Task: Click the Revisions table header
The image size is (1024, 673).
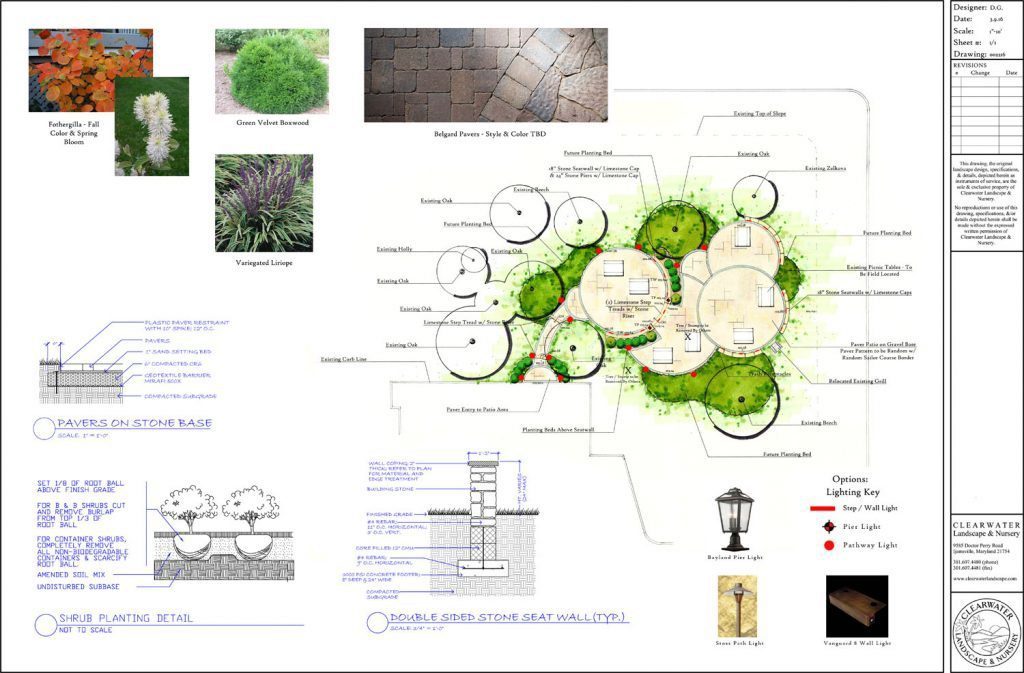Action: pyautogui.click(x=970, y=65)
